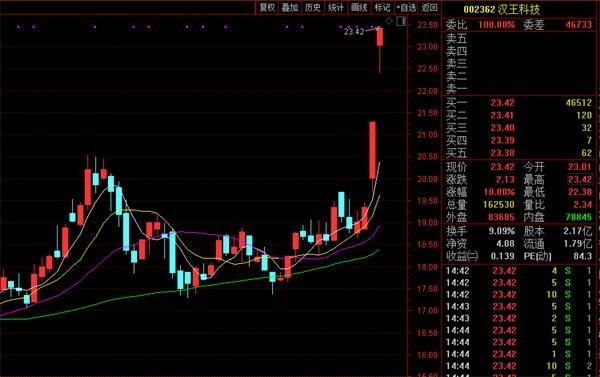This screenshot has width=600, height=377.
Task: Click the 标记 mark button
Action: pyautogui.click(x=382, y=7)
